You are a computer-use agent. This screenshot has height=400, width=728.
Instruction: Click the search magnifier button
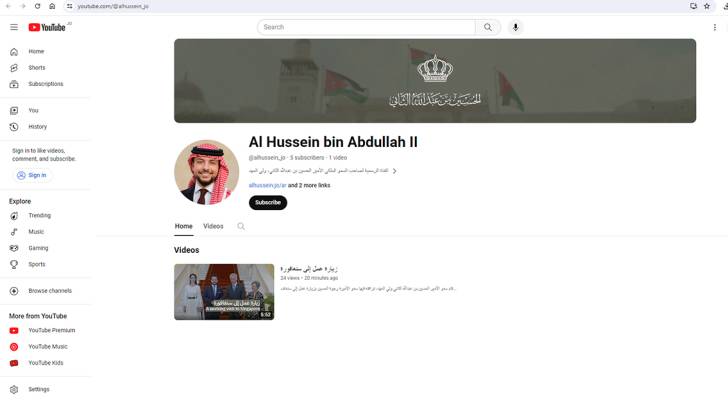click(x=488, y=27)
